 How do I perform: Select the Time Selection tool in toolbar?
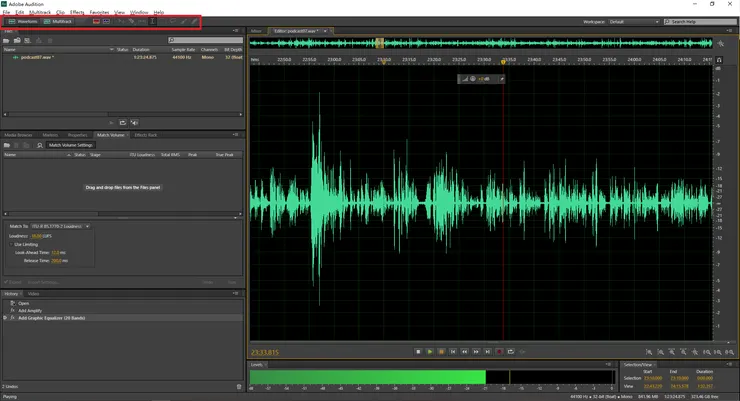[x=153, y=21]
